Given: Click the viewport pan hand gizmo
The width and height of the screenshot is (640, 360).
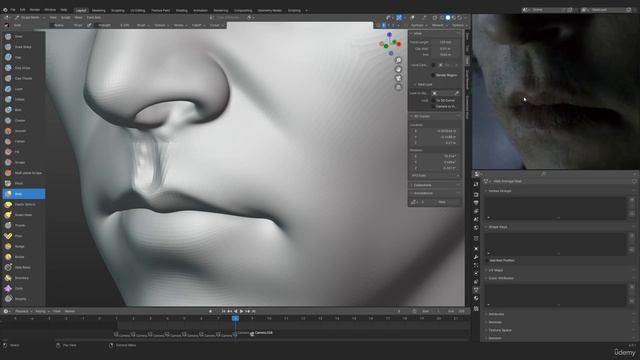Looking at the screenshot, I should click(398, 69).
